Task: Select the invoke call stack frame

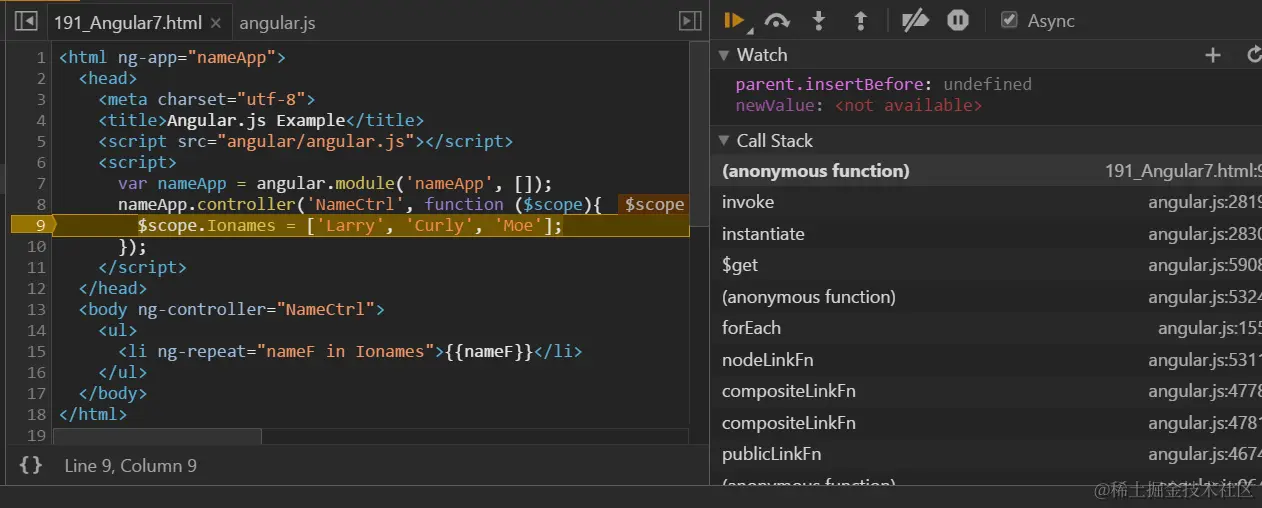Action: coord(986,202)
